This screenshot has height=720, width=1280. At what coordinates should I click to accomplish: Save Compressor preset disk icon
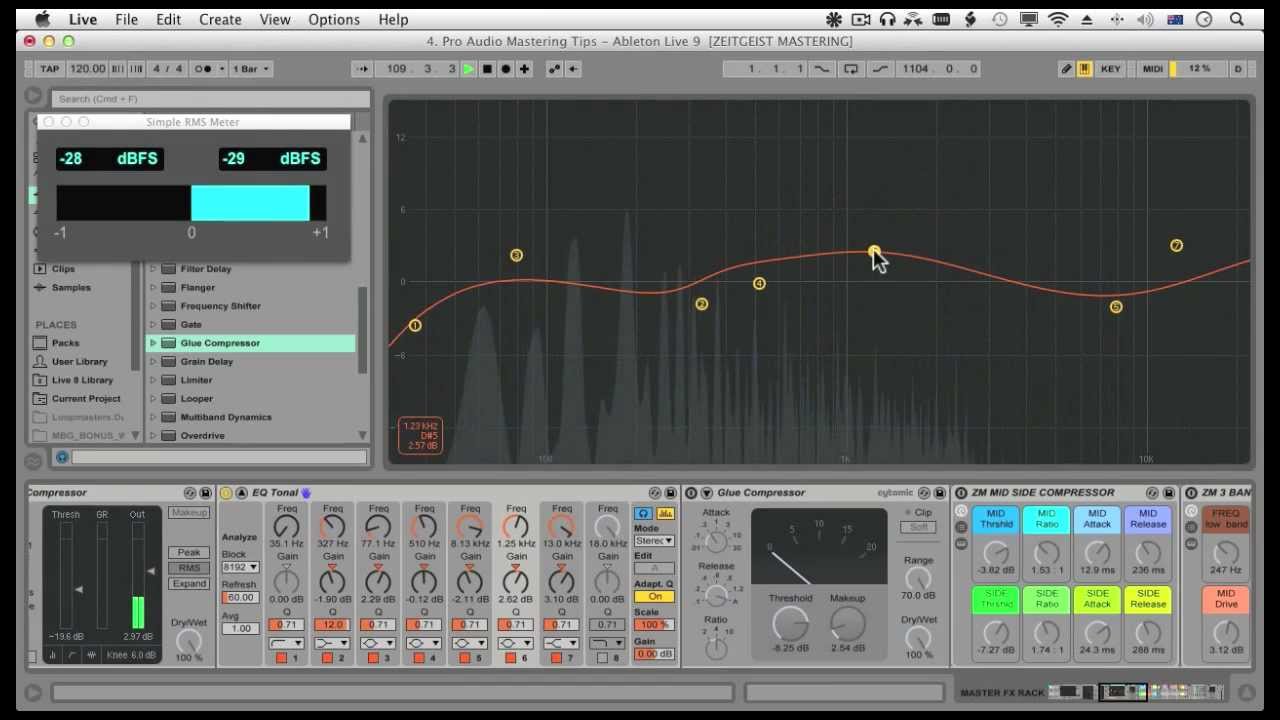click(205, 493)
